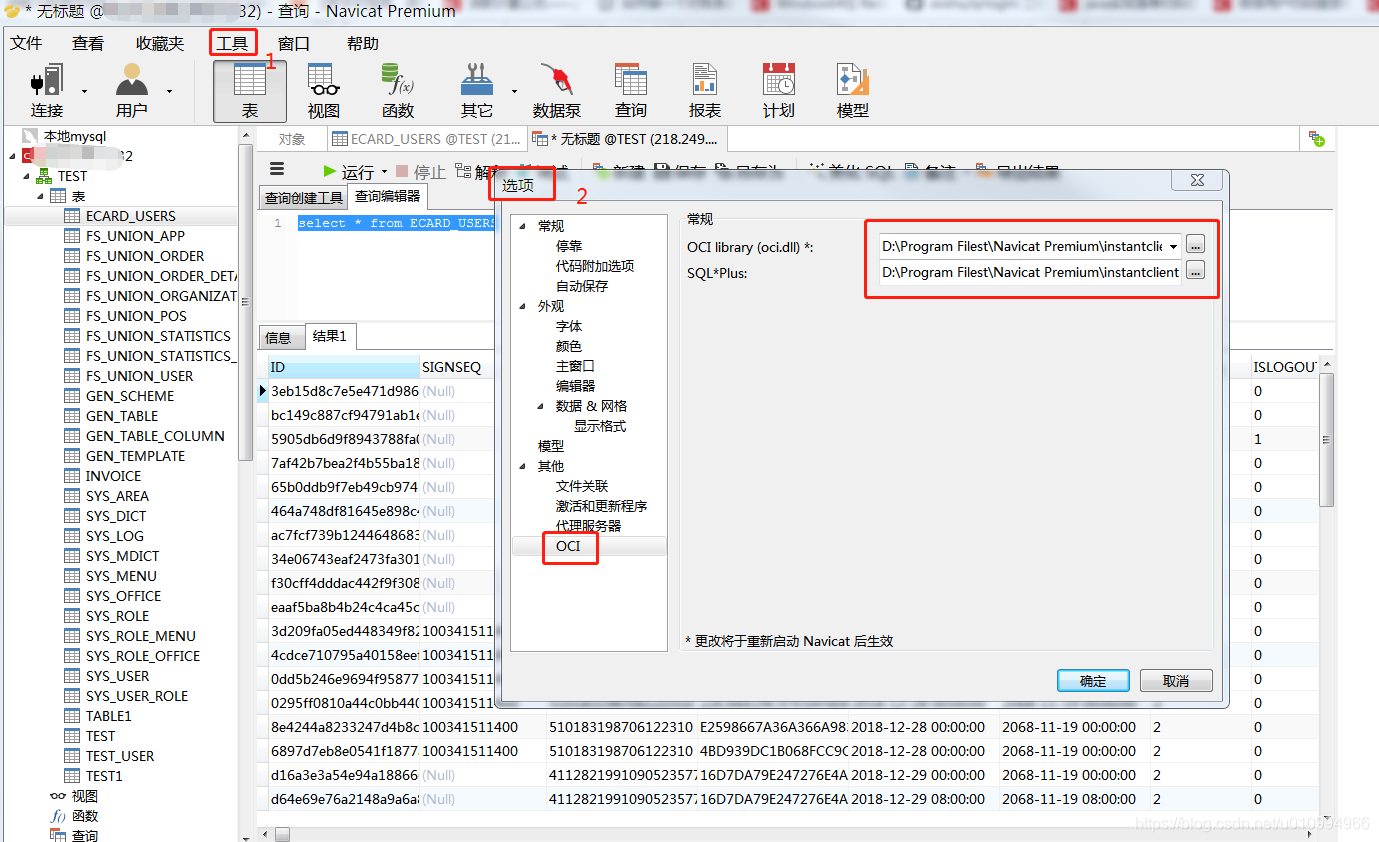Open dropdown arrow next to 连接 toolbar button
This screenshot has width=1379, height=842.
tap(85, 91)
